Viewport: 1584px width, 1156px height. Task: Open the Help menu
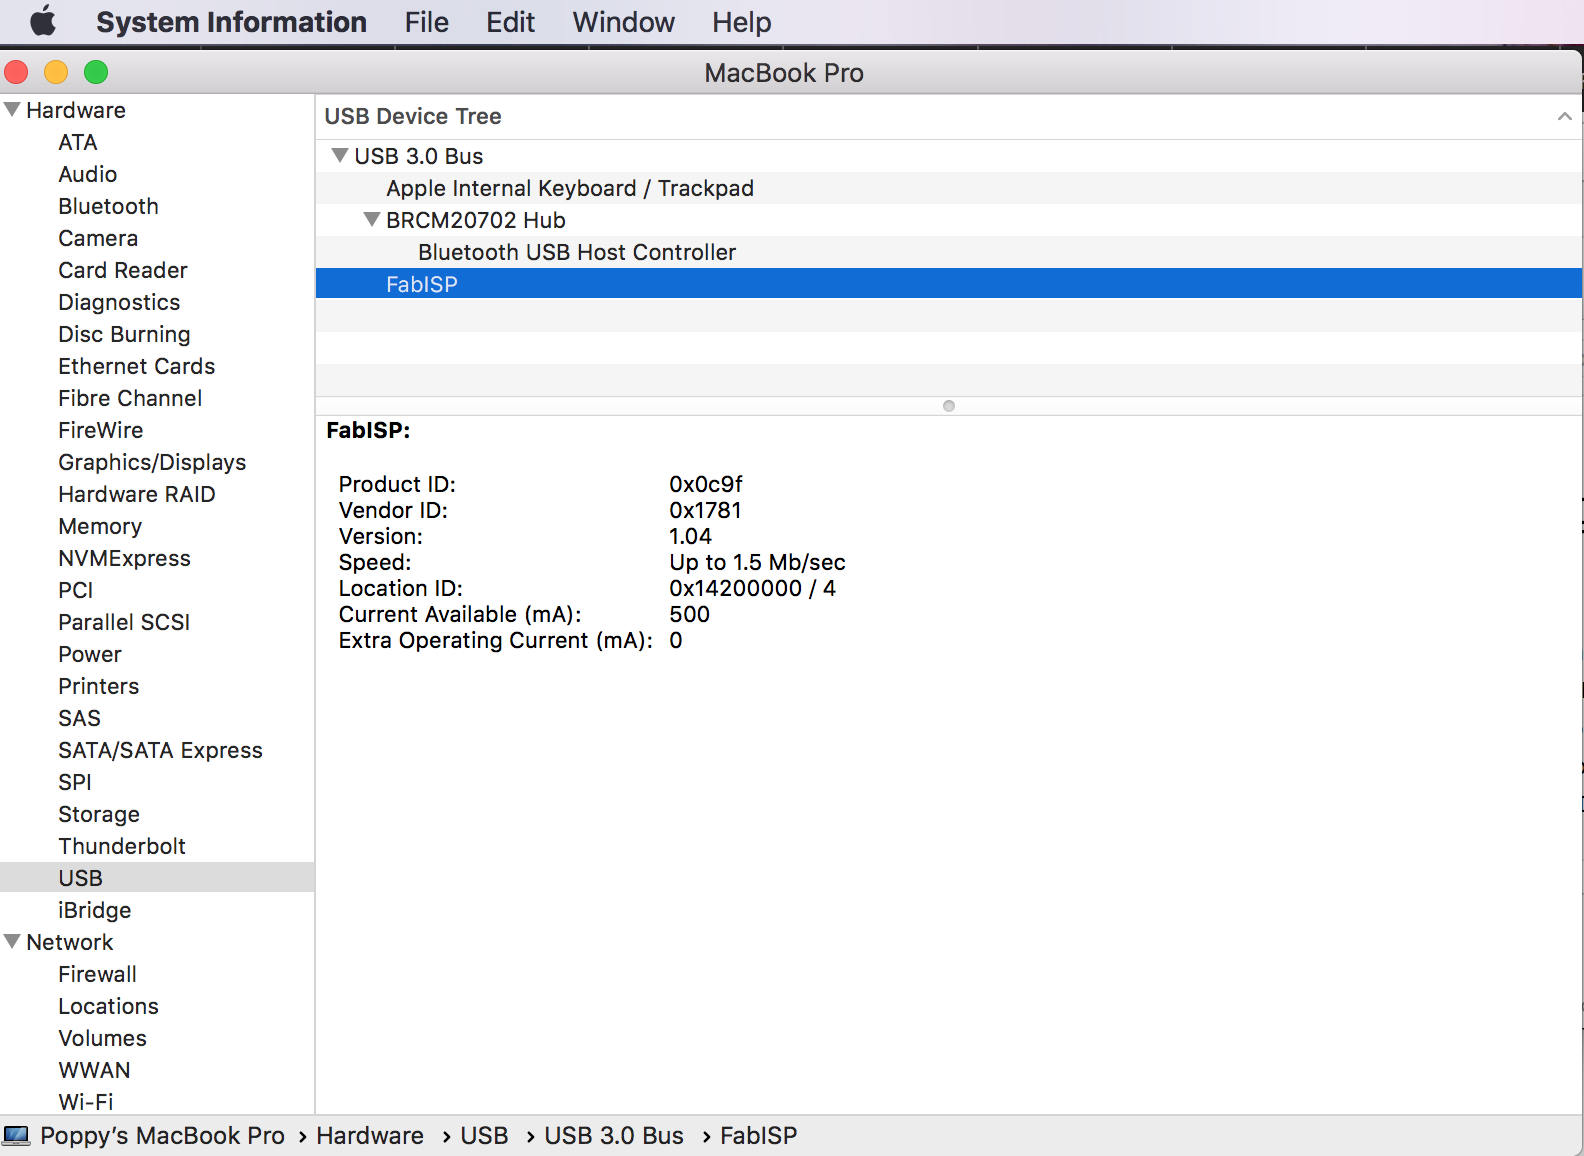point(741,22)
